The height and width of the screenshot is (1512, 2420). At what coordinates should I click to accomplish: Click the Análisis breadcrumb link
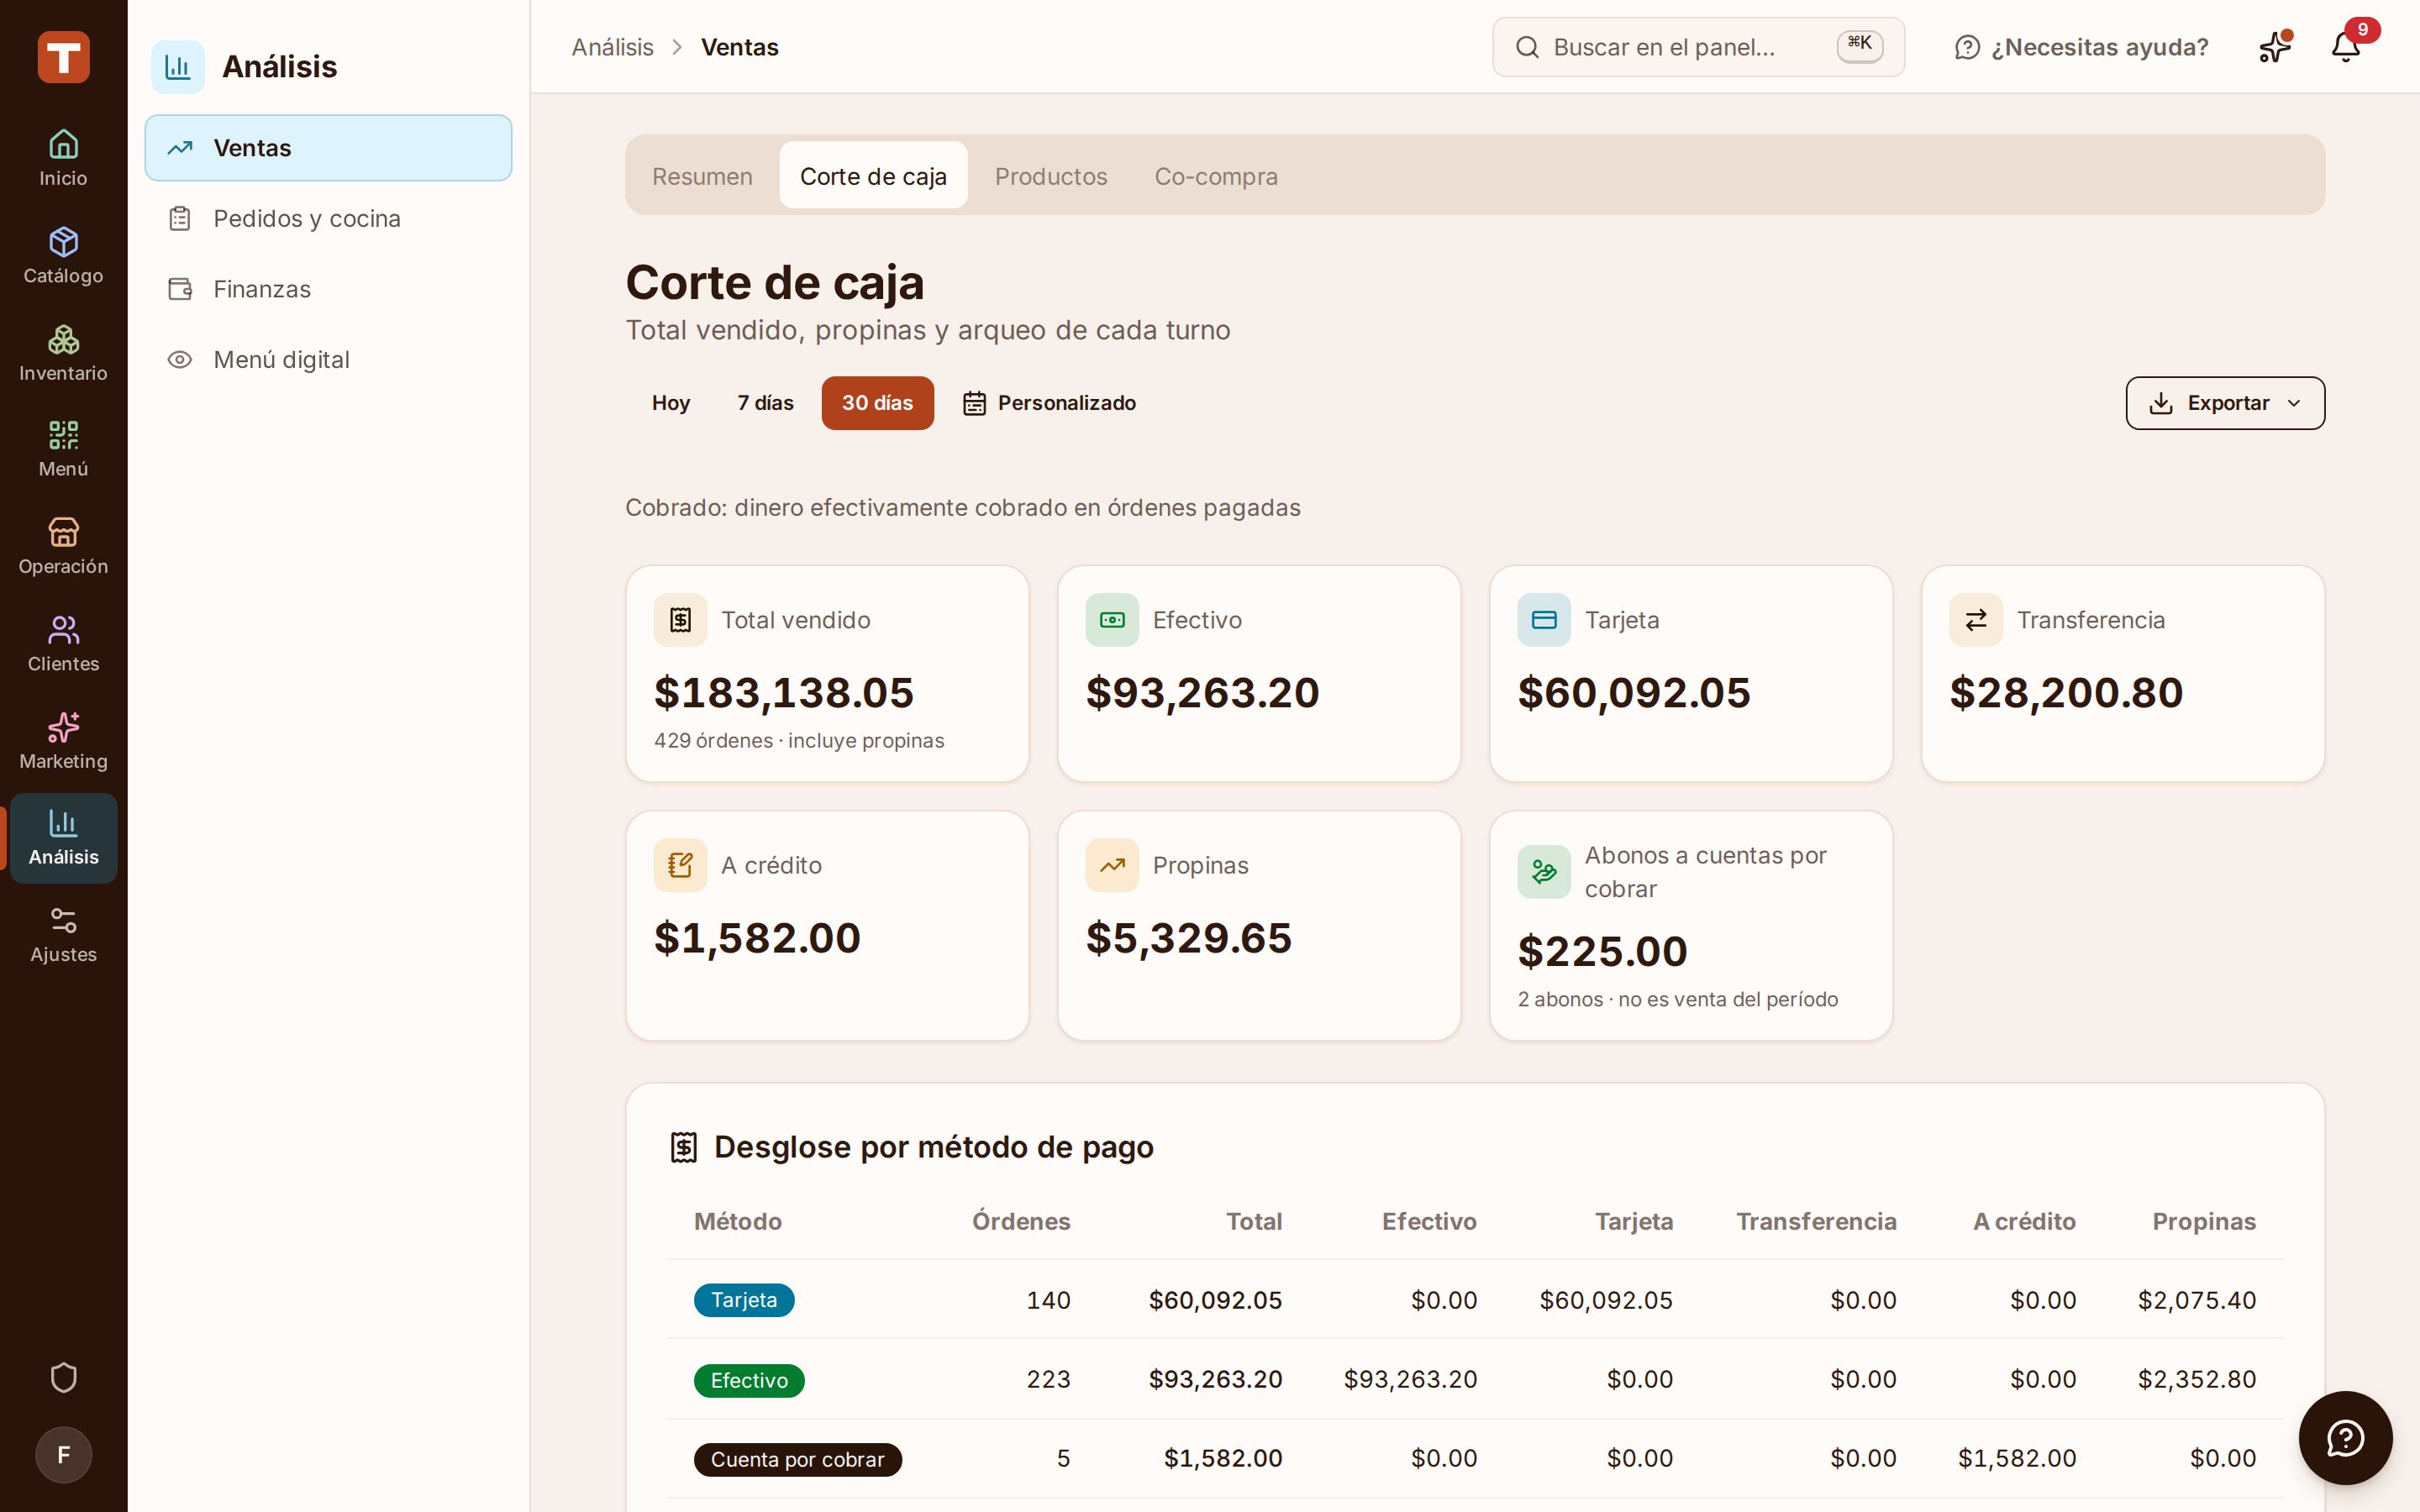tap(612, 47)
